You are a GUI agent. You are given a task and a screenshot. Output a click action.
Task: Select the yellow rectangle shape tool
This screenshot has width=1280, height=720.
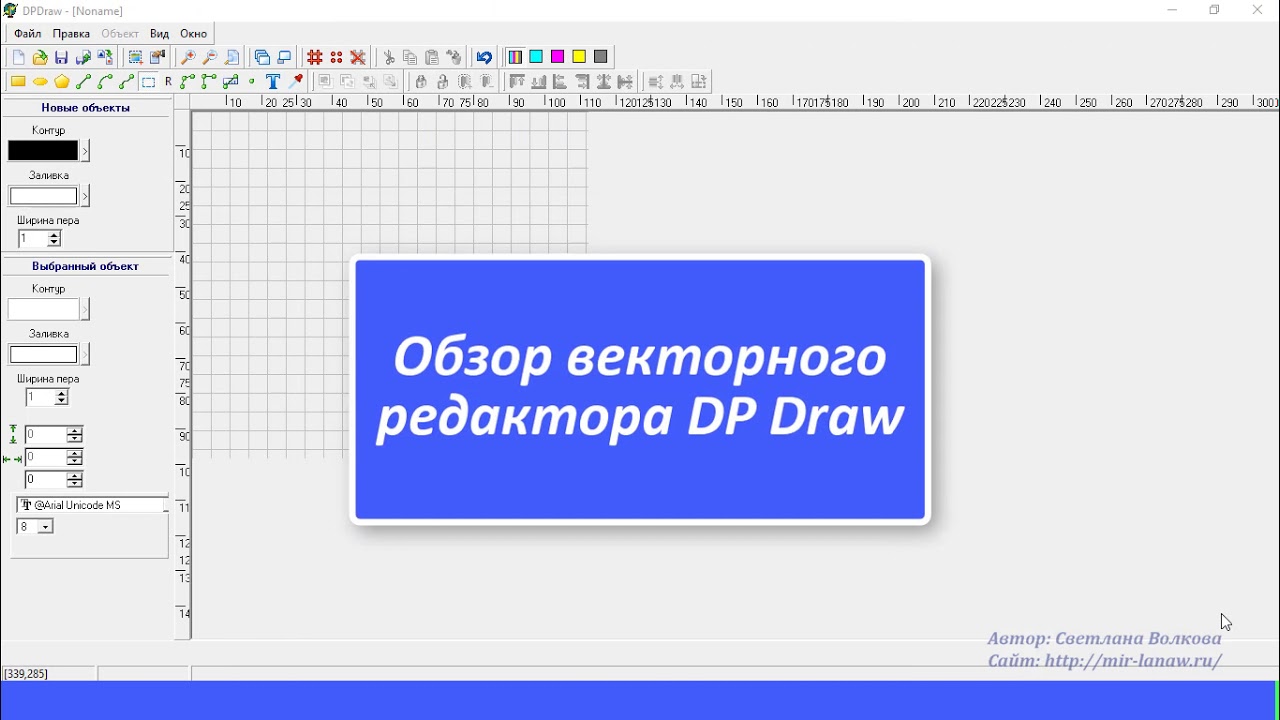[x=18, y=82]
